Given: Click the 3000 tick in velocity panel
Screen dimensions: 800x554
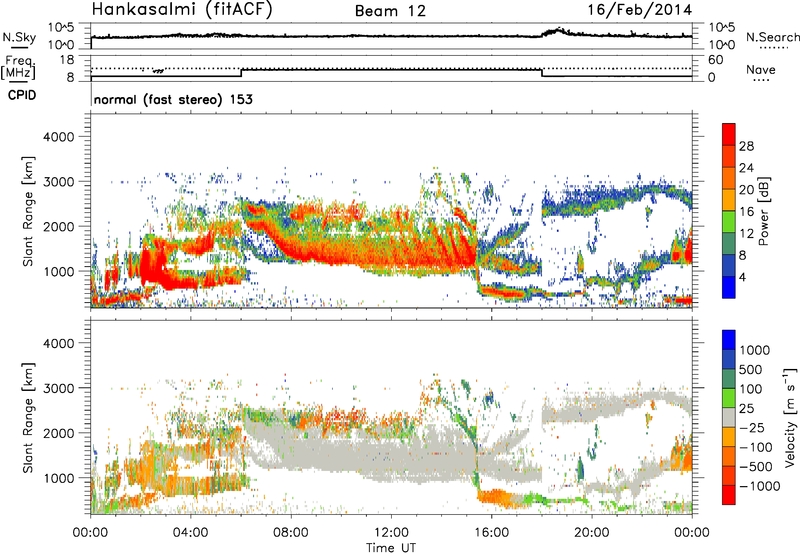Looking at the screenshot, I should (x=58, y=388).
